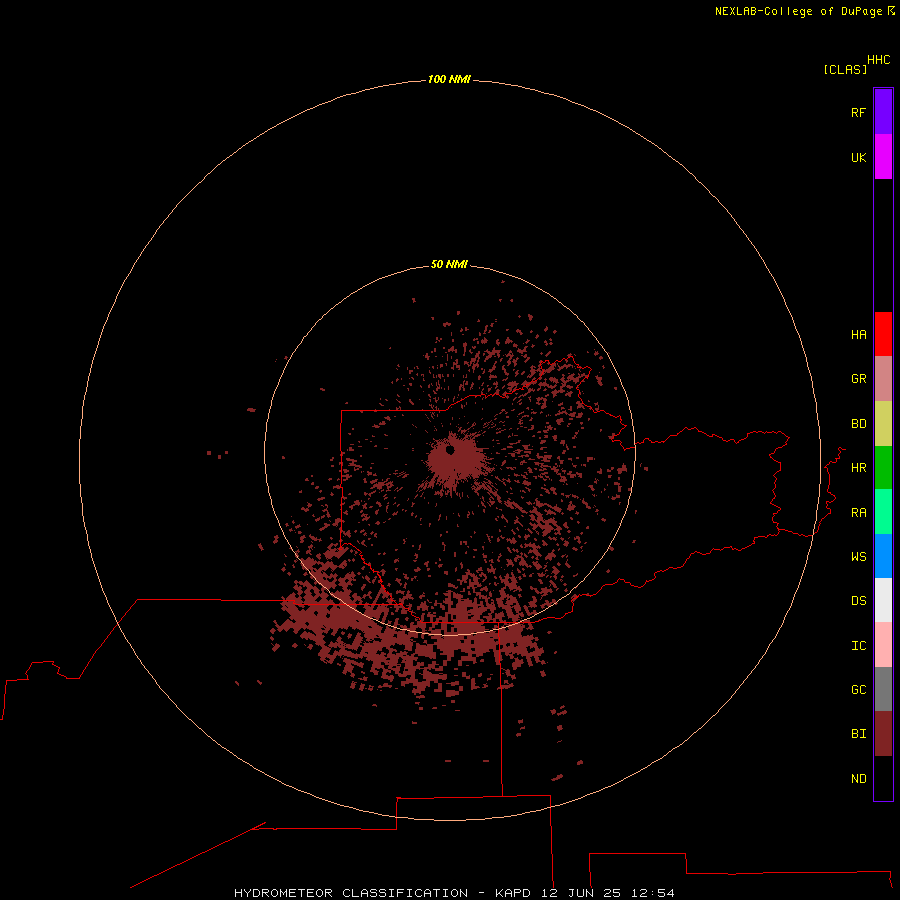Click the IC pink color swatch
Viewport: 900px width, 900px height.
click(x=883, y=645)
